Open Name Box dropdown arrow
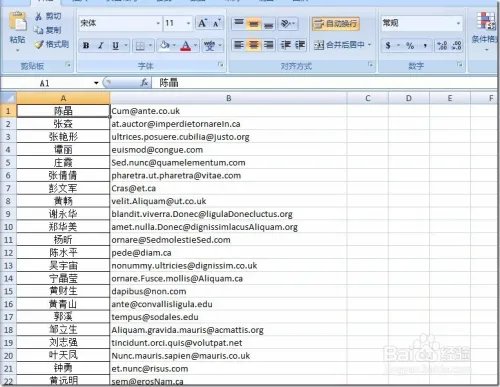The width and height of the screenshot is (500, 387). (x=96, y=83)
